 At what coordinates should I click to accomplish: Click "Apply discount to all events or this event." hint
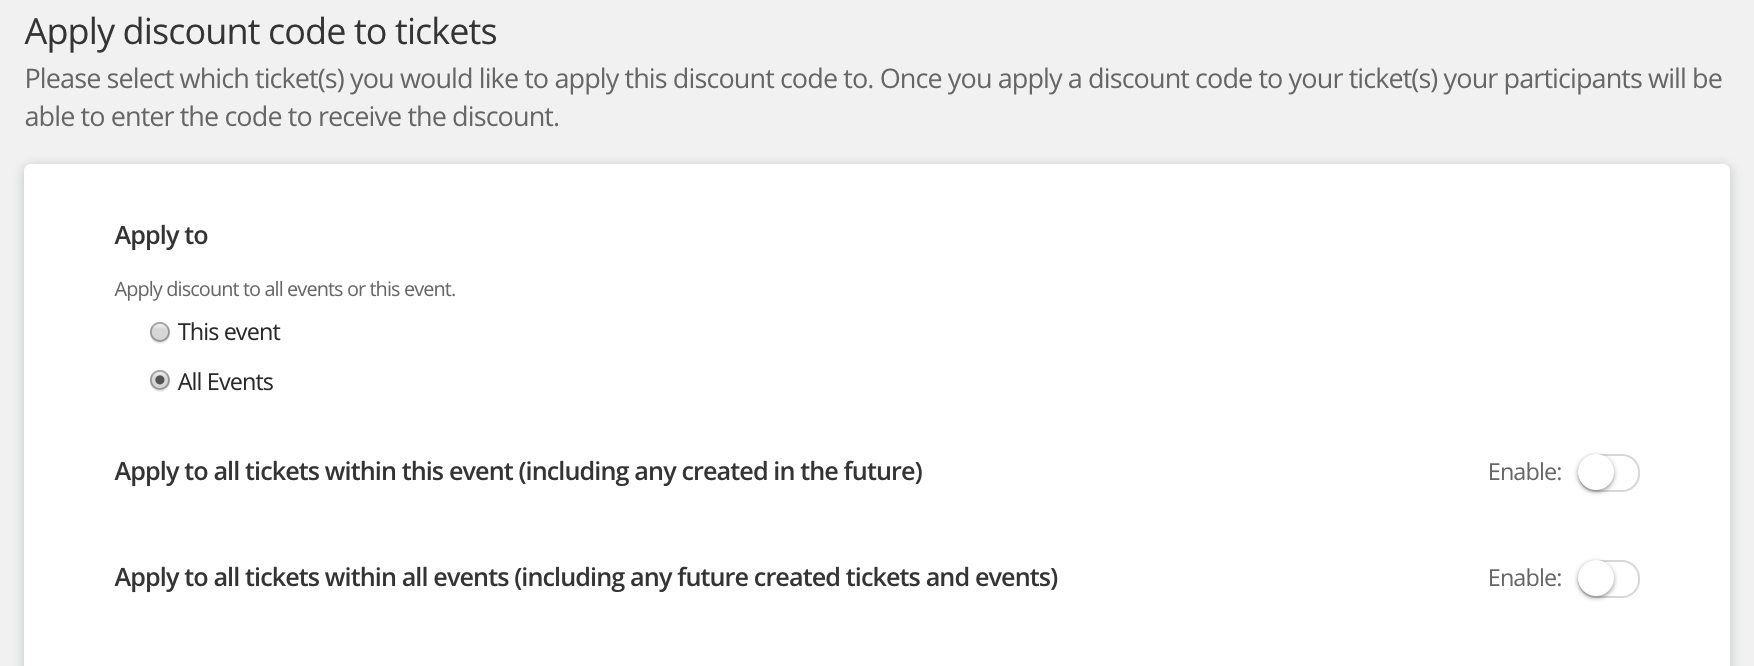tap(285, 290)
